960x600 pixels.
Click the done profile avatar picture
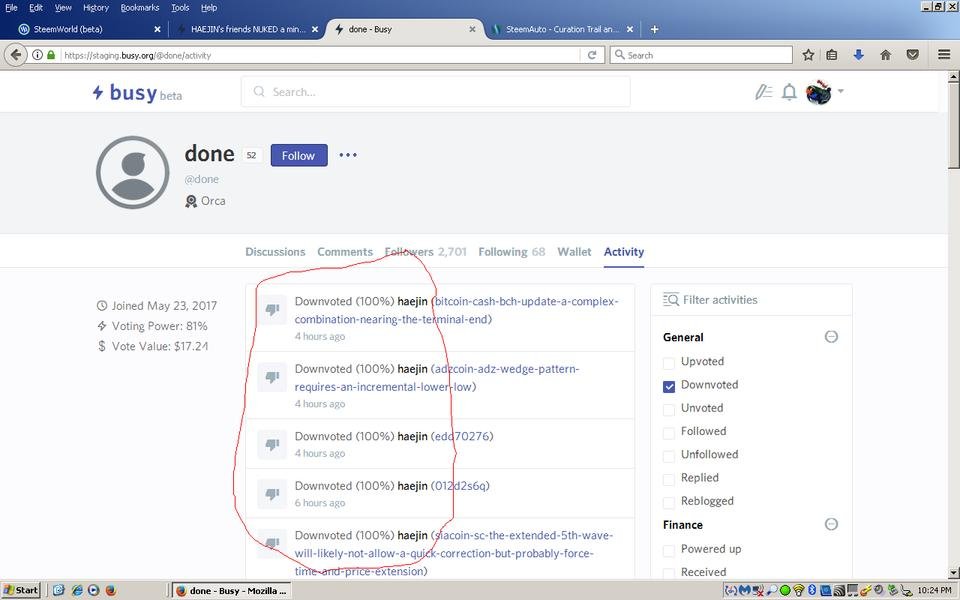coord(133,172)
